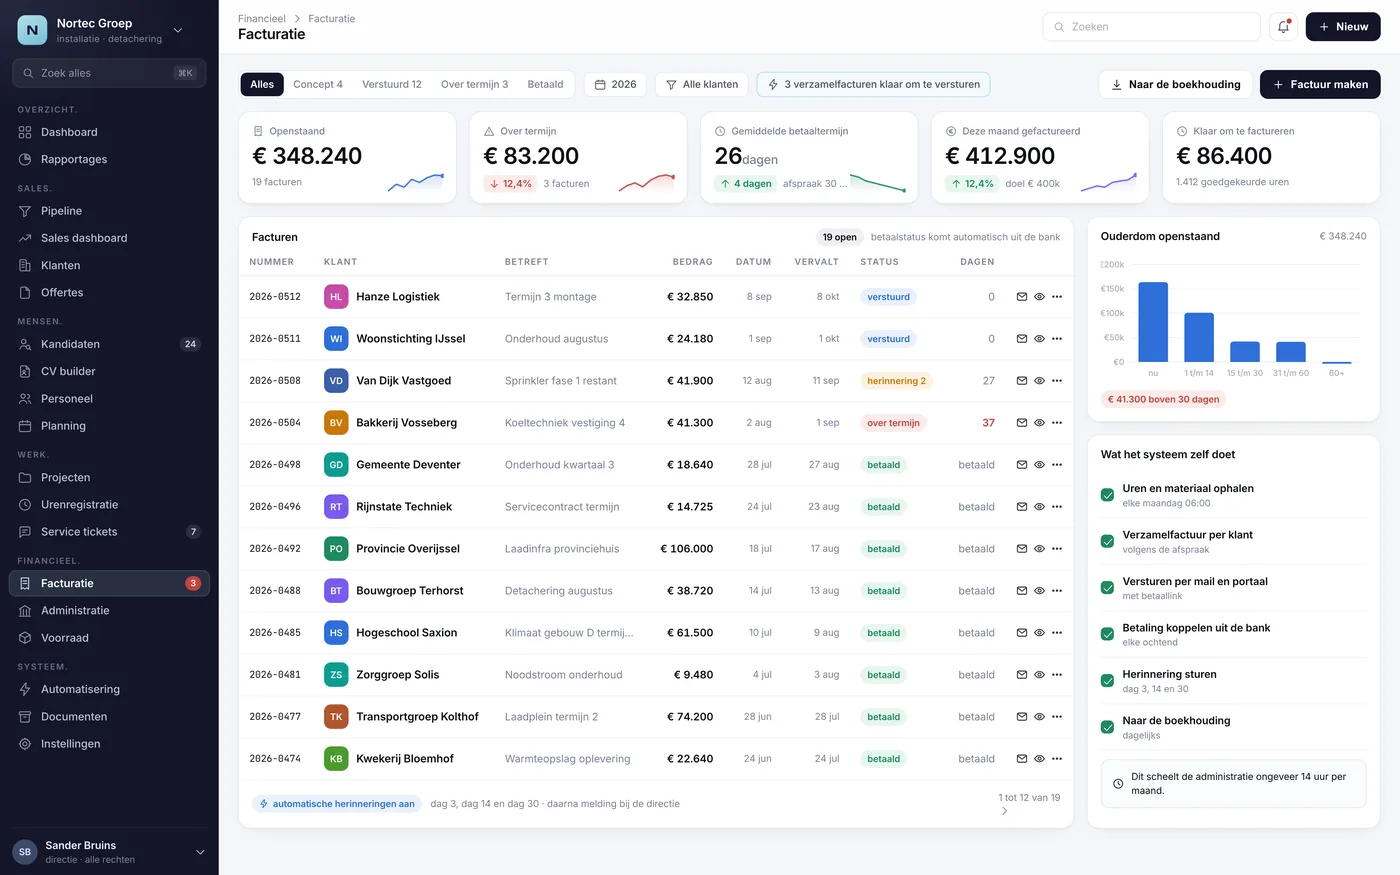
Task: Click the BV avatar of Bakkerij Vosseberg
Action: pos(336,423)
